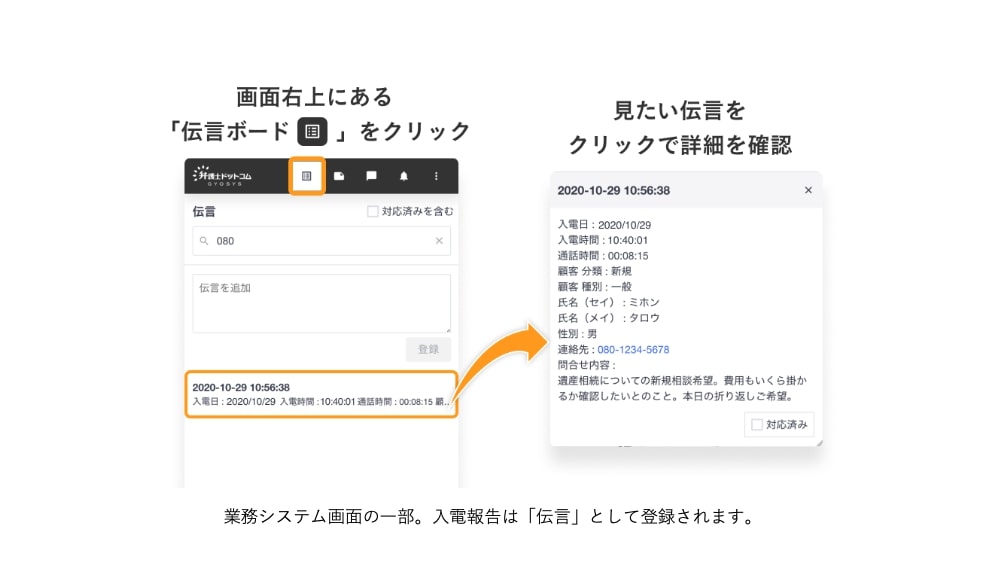The width and height of the screenshot is (1000, 580).
Task: Open the message board icon in the header
Action: tap(307, 175)
